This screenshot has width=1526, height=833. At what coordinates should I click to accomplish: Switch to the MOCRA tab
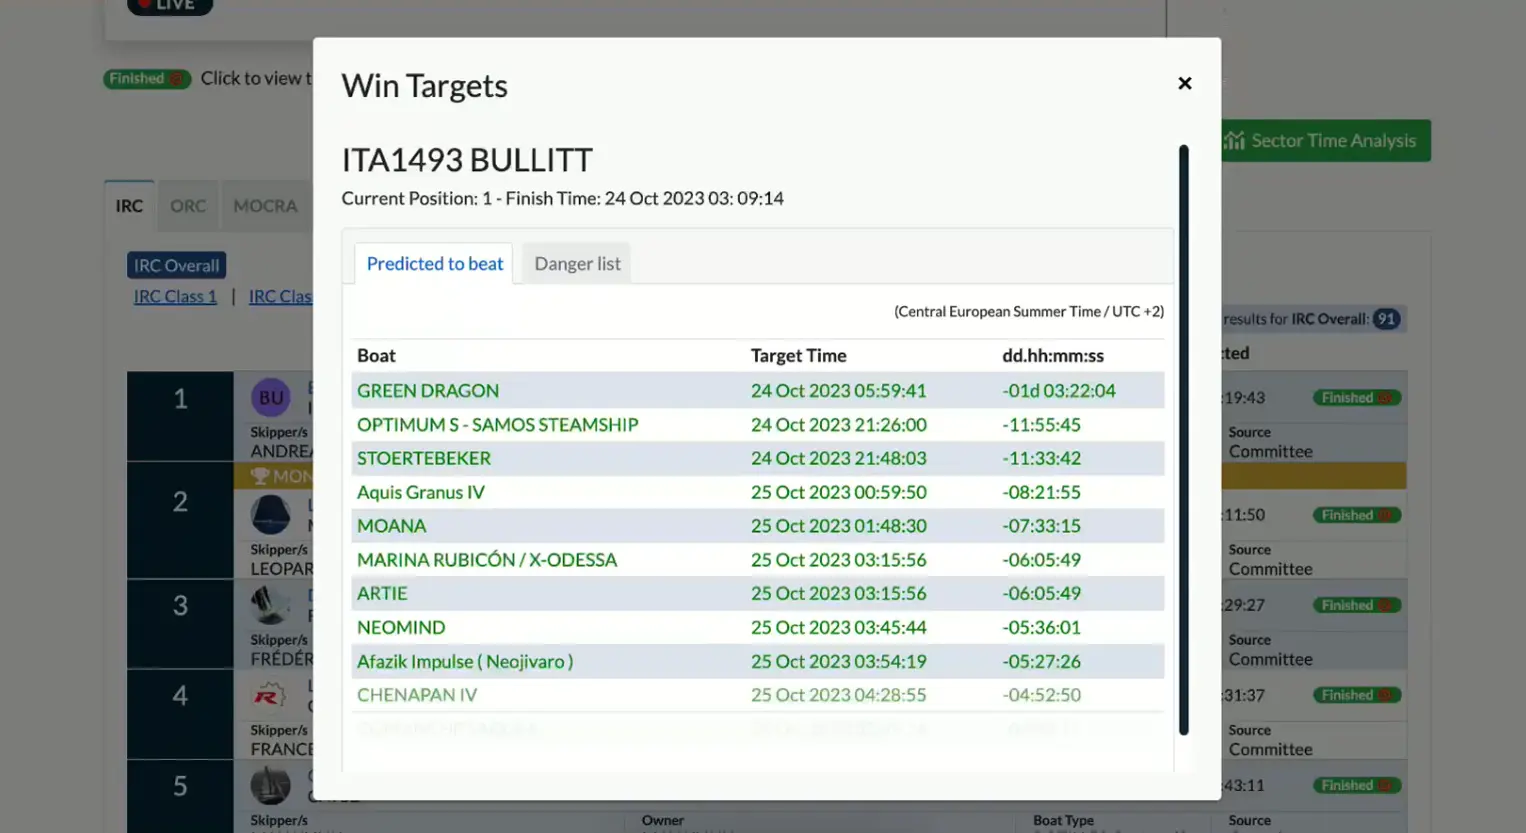(x=265, y=206)
